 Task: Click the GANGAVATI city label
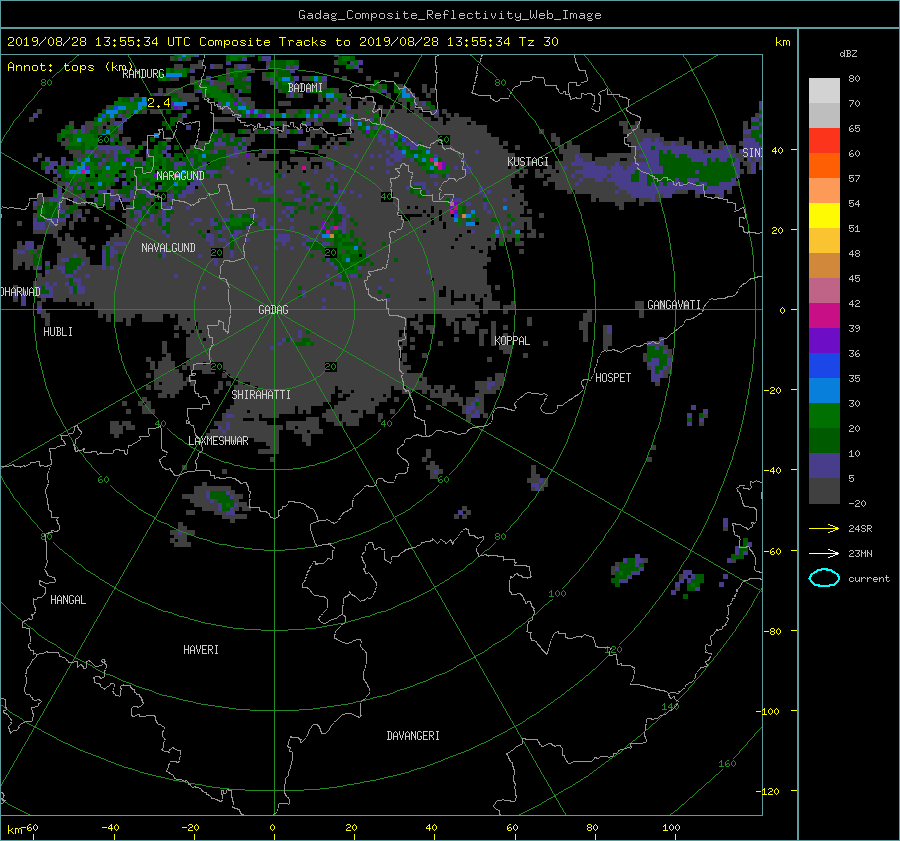pos(674,305)
